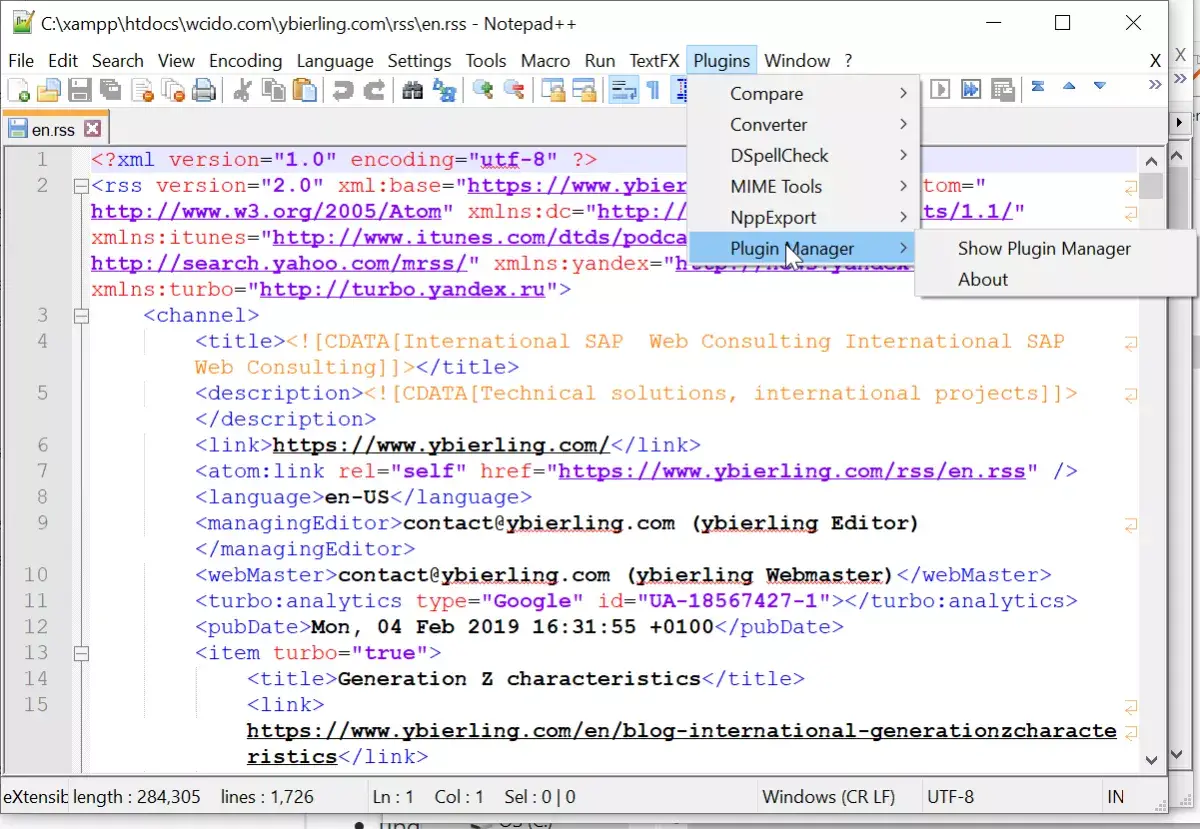Click the Synchronize Horizontal Scrolling icon
This screenshot has height=829, width=1200.
tap(583, 91)
